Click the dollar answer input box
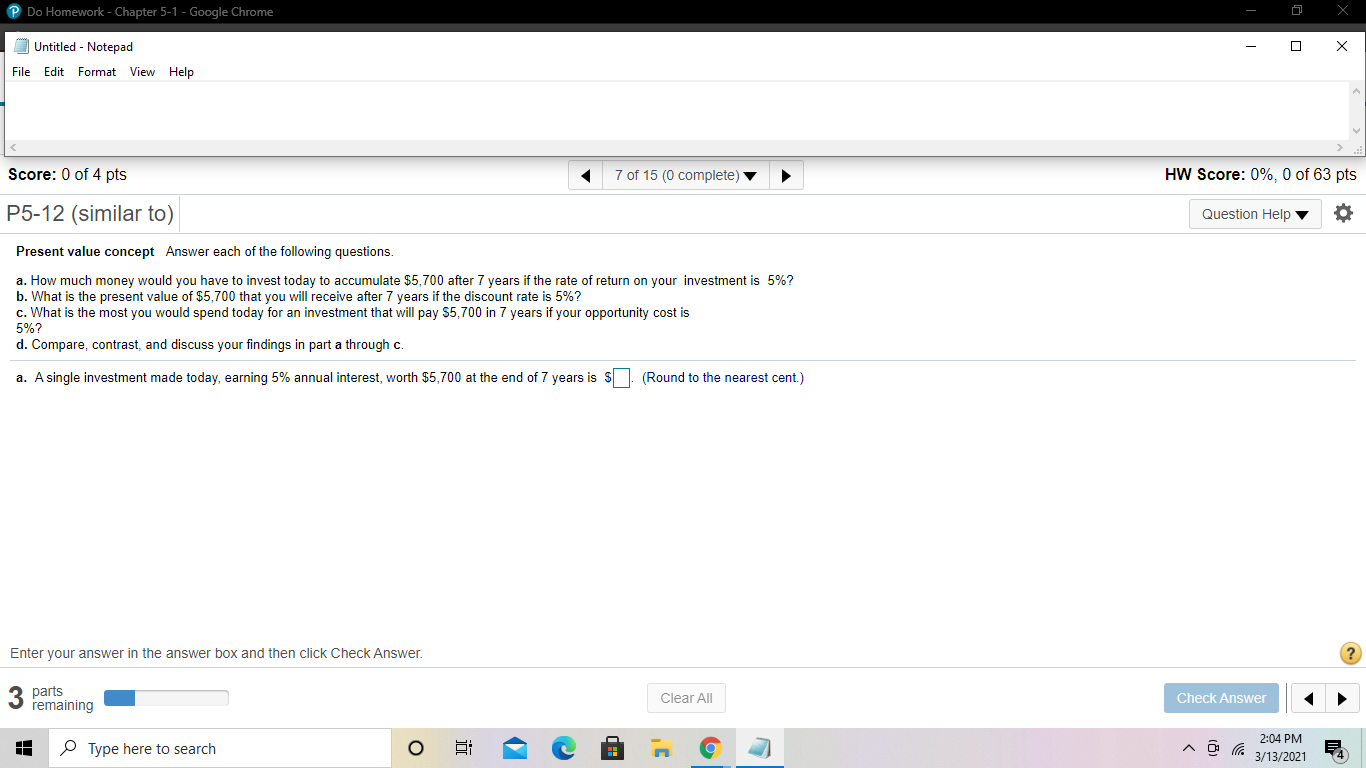The width and height of the screenshot is (1366, 768). 621,377
